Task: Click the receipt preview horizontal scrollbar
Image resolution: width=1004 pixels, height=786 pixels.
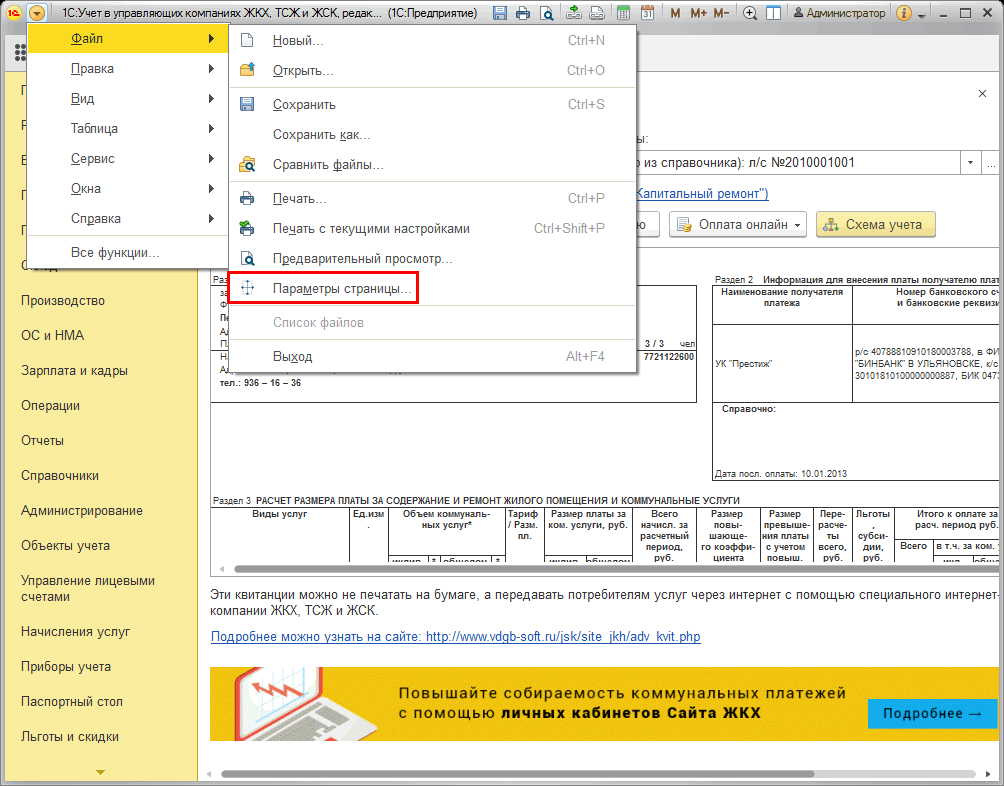Action: (616, 569)
